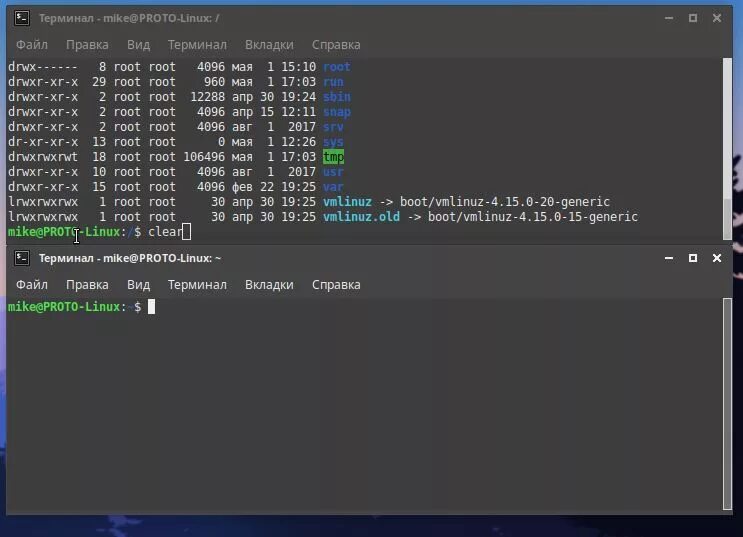Open Справка menu in bottom terminal window
The image size is (743, 537).
pyautogui.click(x=336, y=284)
